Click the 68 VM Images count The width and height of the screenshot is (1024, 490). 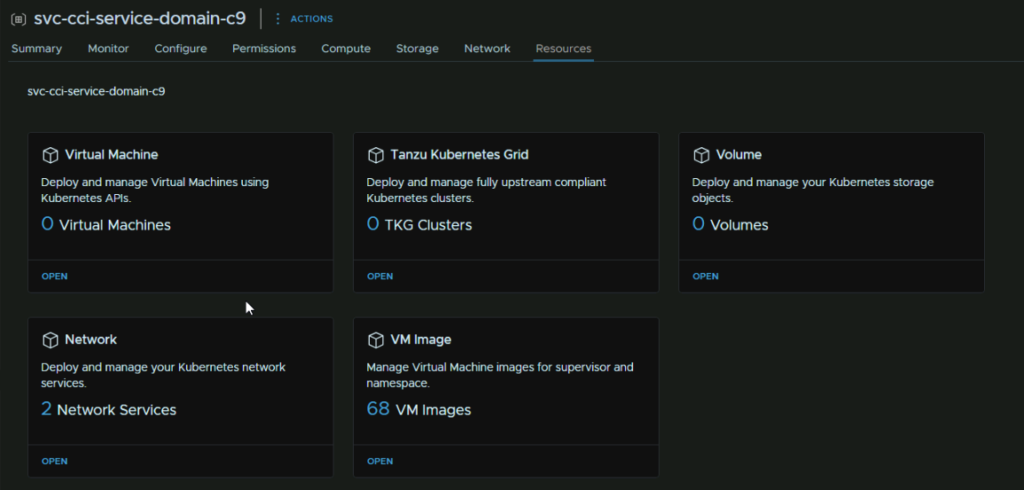tap(419, 410)
